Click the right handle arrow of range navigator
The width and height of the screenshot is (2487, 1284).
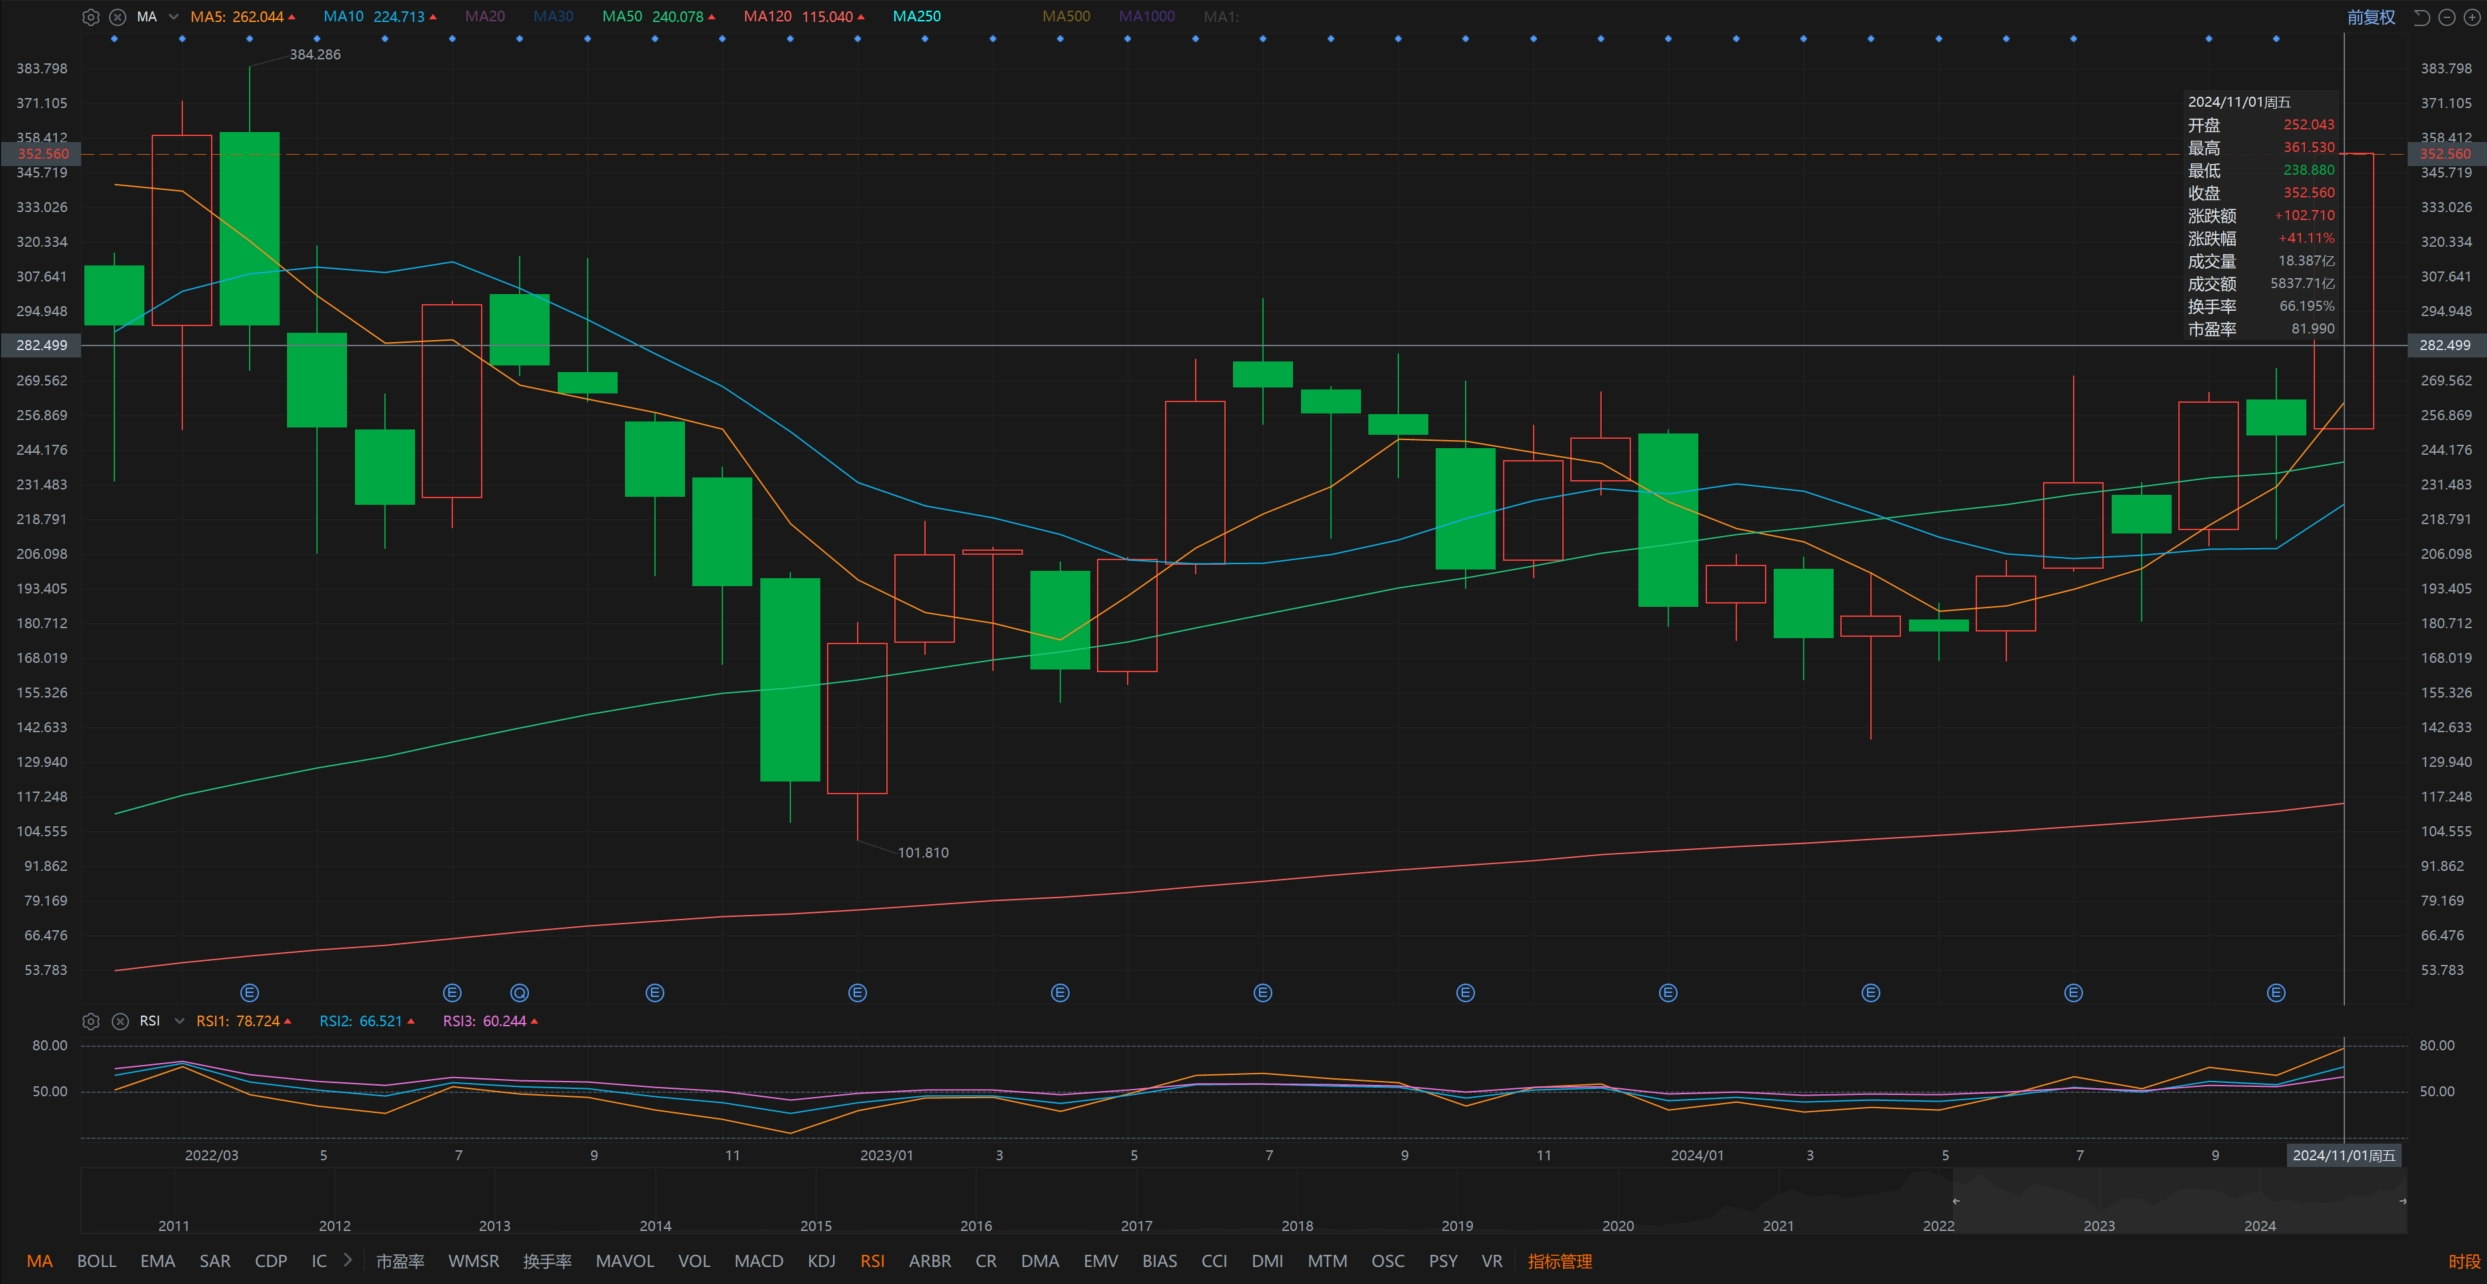(2402, 1201)
